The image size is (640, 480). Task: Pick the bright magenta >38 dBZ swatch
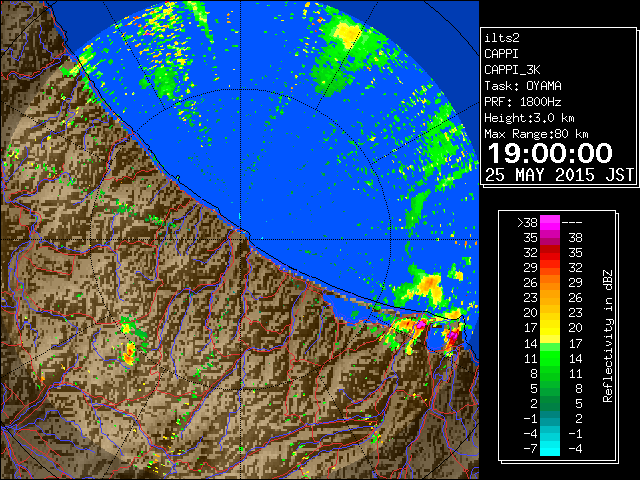[x=550, y=223]
